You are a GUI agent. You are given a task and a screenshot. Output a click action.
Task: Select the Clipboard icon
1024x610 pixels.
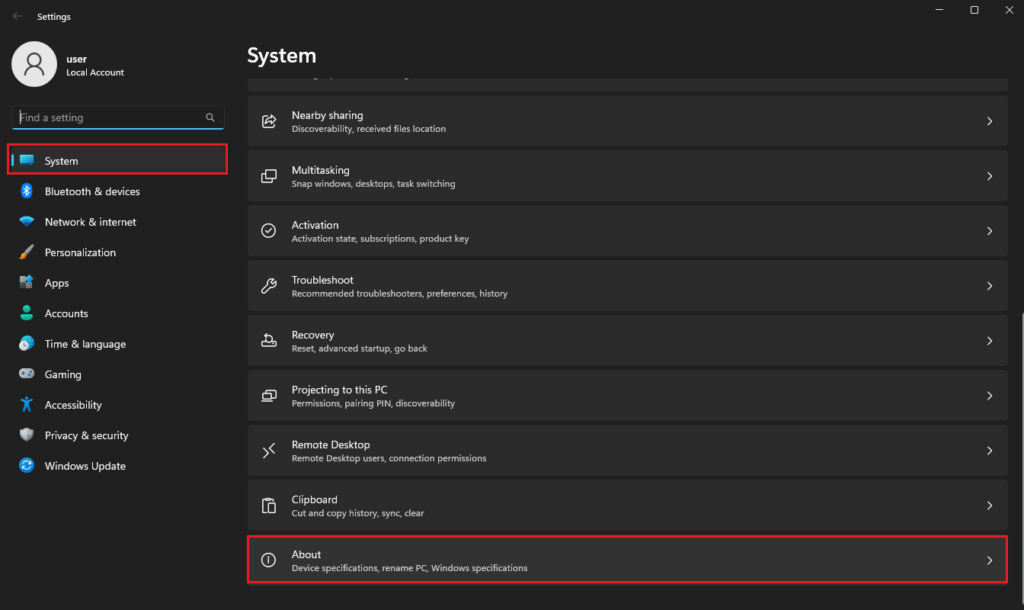tap(268, 505)
